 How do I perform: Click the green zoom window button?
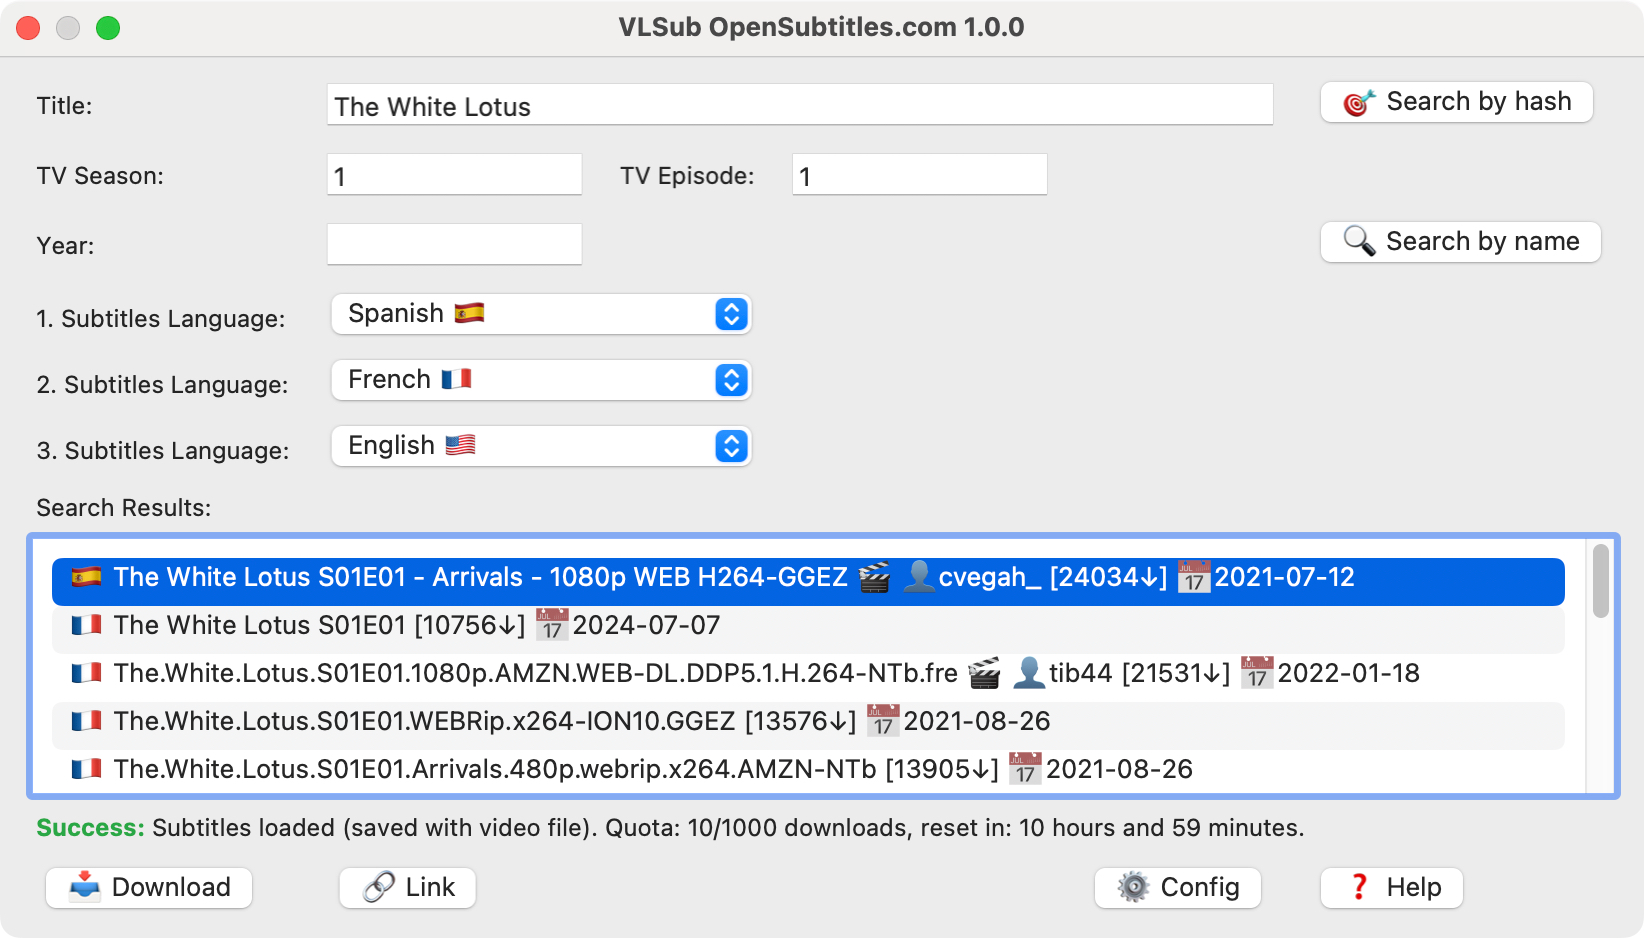tap(108, 28)
